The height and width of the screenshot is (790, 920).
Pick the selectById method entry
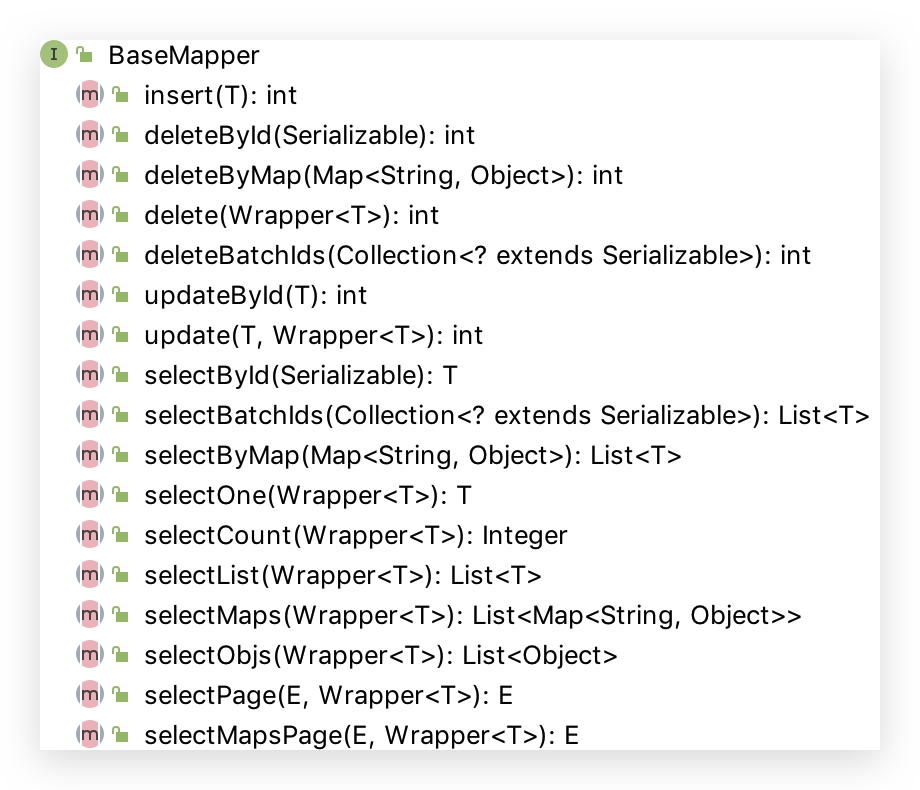coord(300,375)
